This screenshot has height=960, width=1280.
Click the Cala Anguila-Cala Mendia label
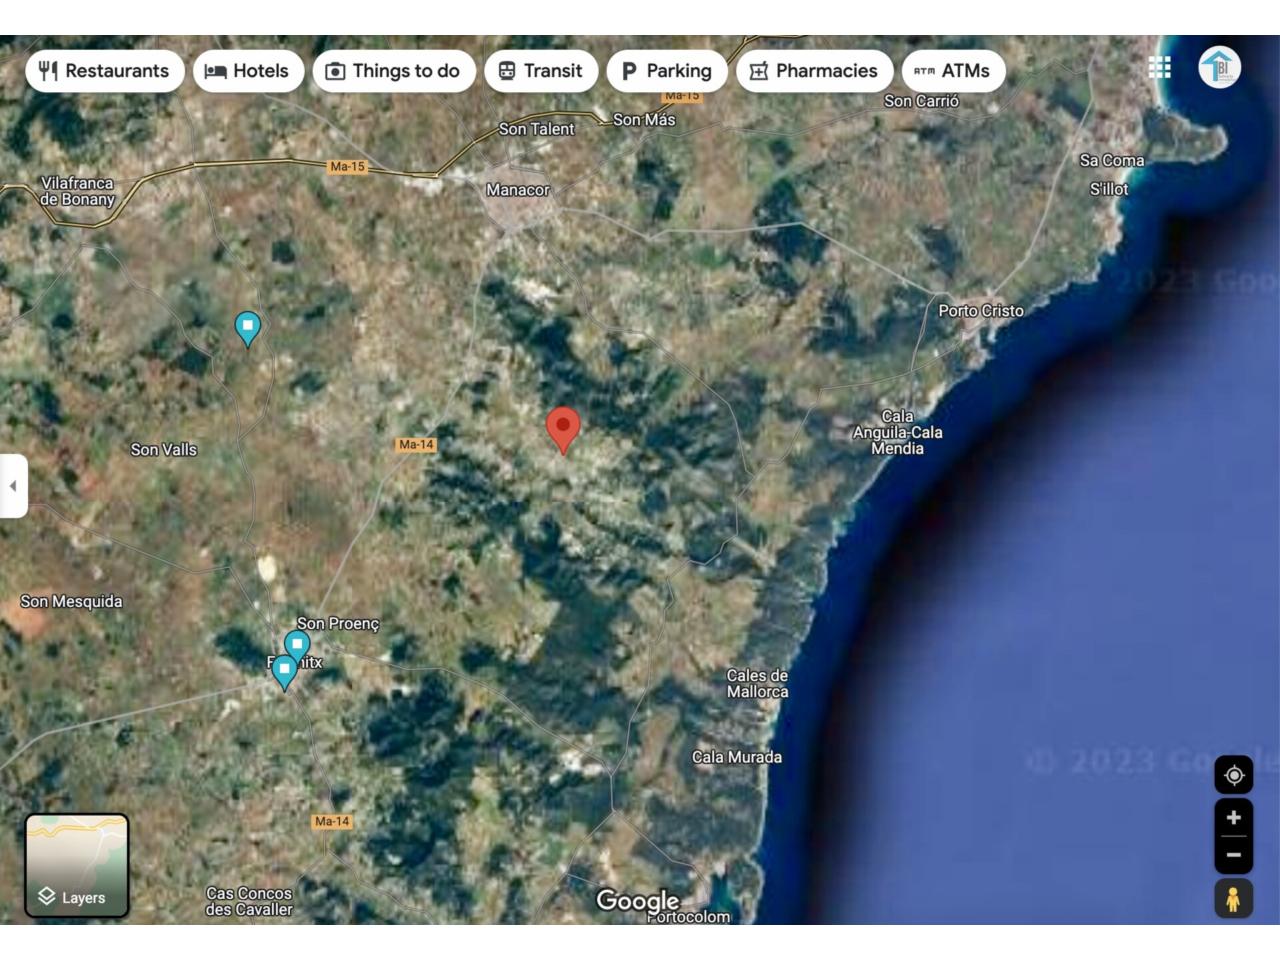(897, 432)
